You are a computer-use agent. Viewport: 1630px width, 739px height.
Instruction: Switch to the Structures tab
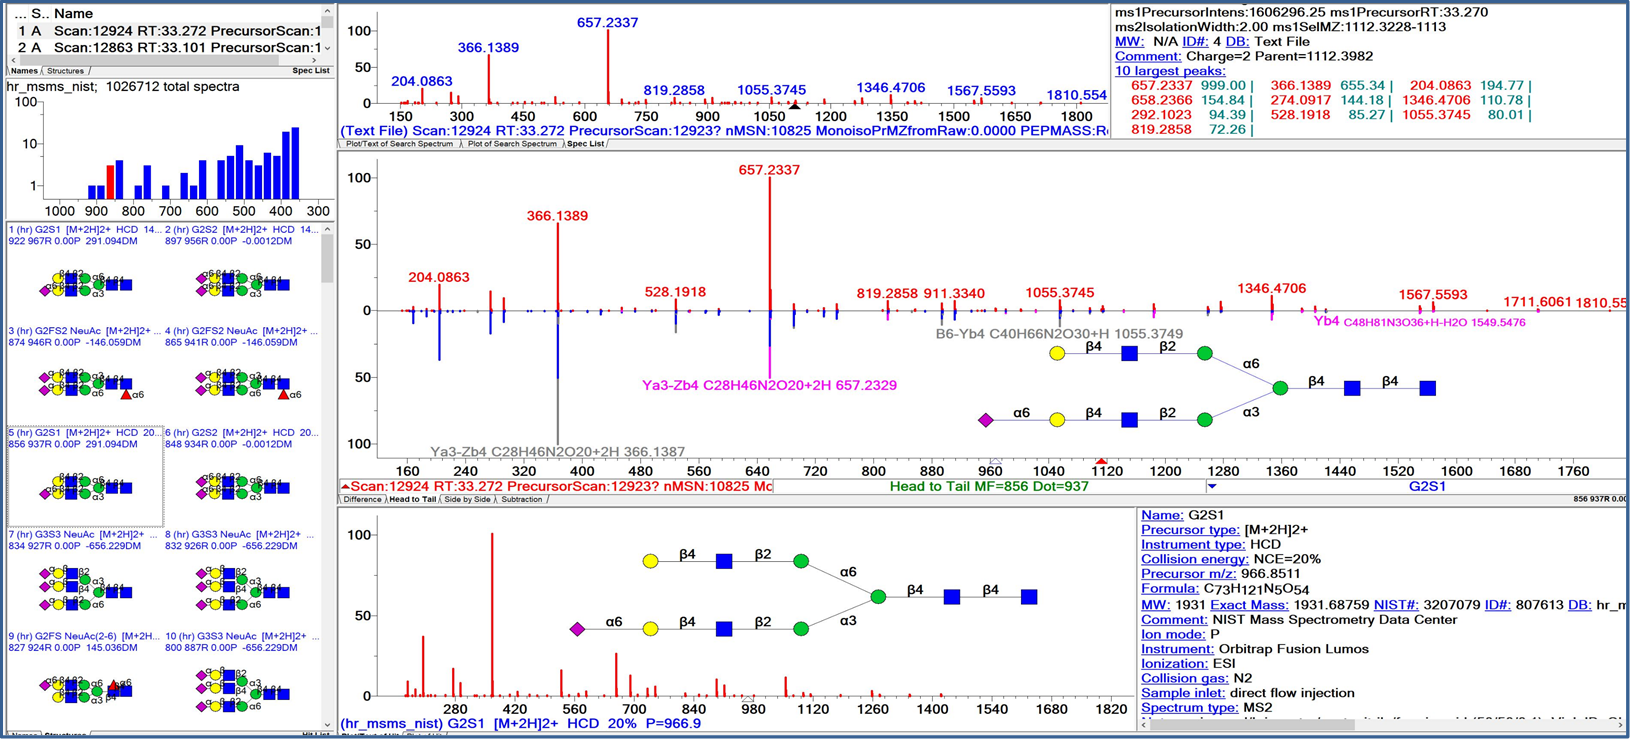66,71
